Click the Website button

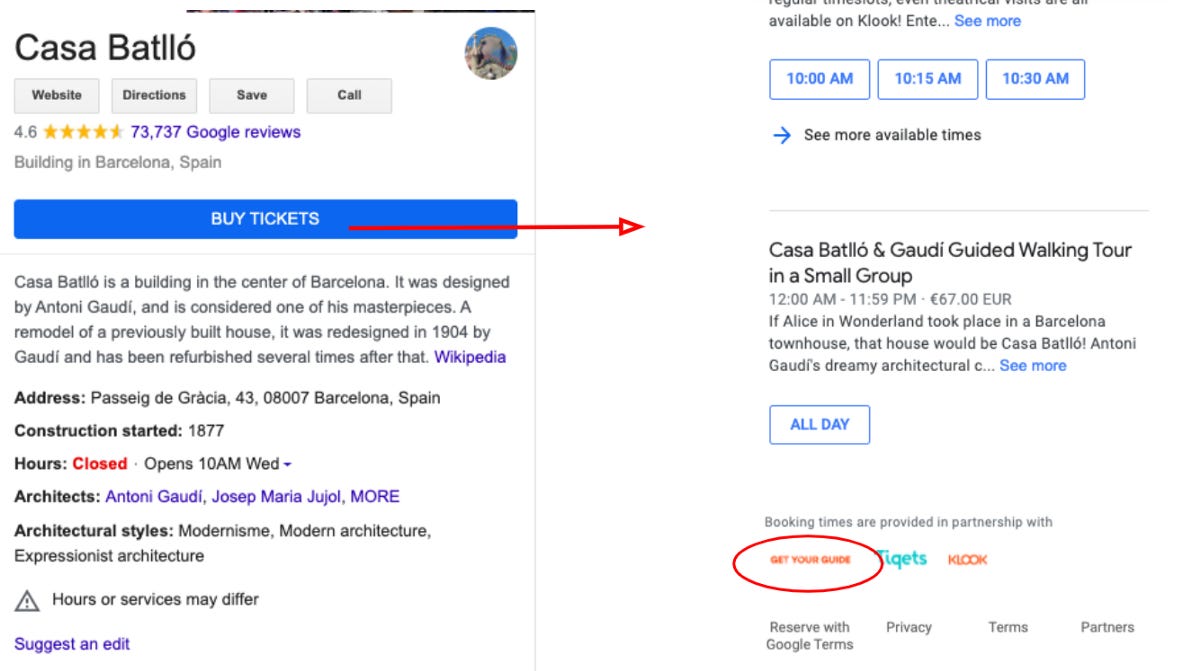pyautogui.click(x=56, y=95)
